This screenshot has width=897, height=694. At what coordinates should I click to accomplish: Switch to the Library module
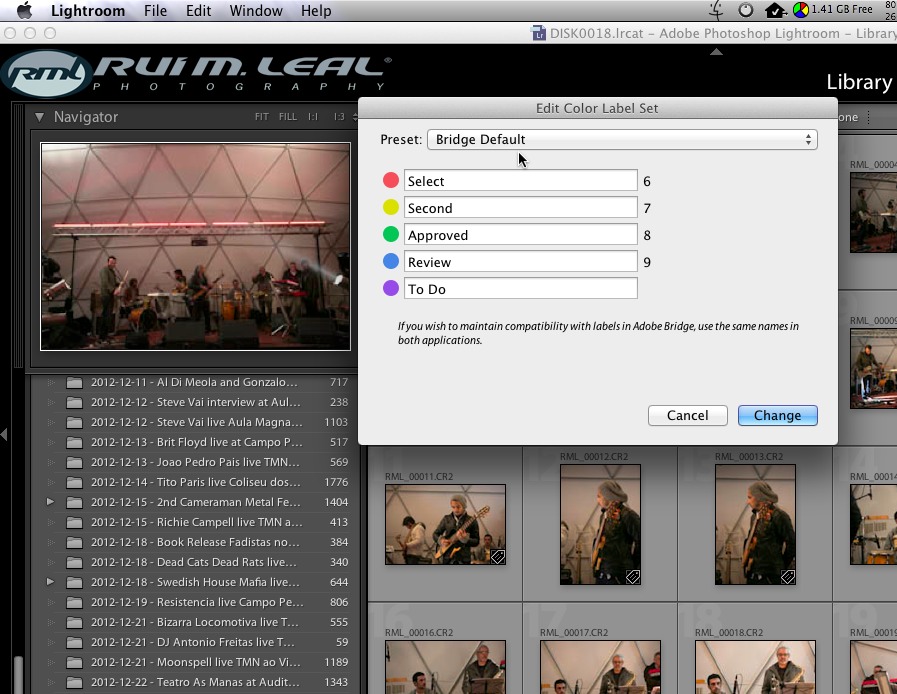pyautogui.click(x=859, y=82)
